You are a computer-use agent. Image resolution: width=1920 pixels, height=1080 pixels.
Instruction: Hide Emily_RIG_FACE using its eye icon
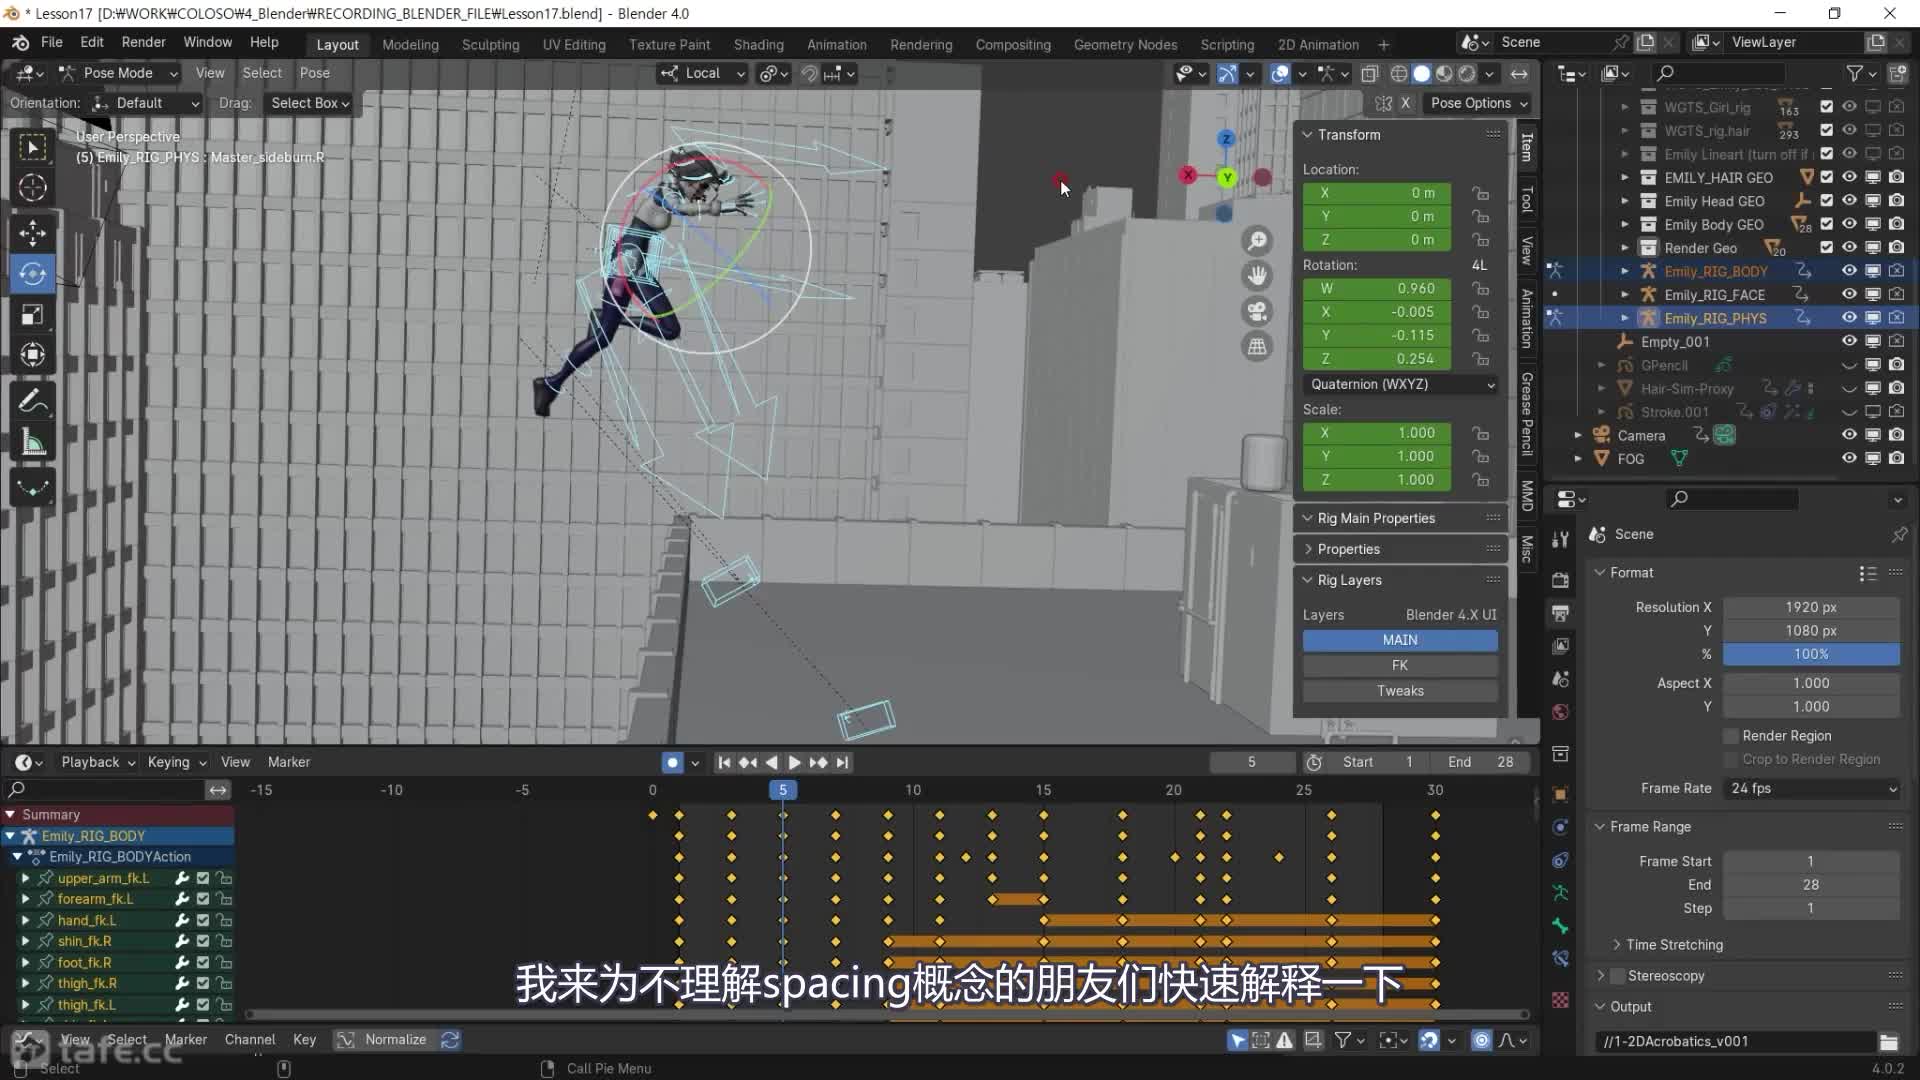coord(1849,295)
